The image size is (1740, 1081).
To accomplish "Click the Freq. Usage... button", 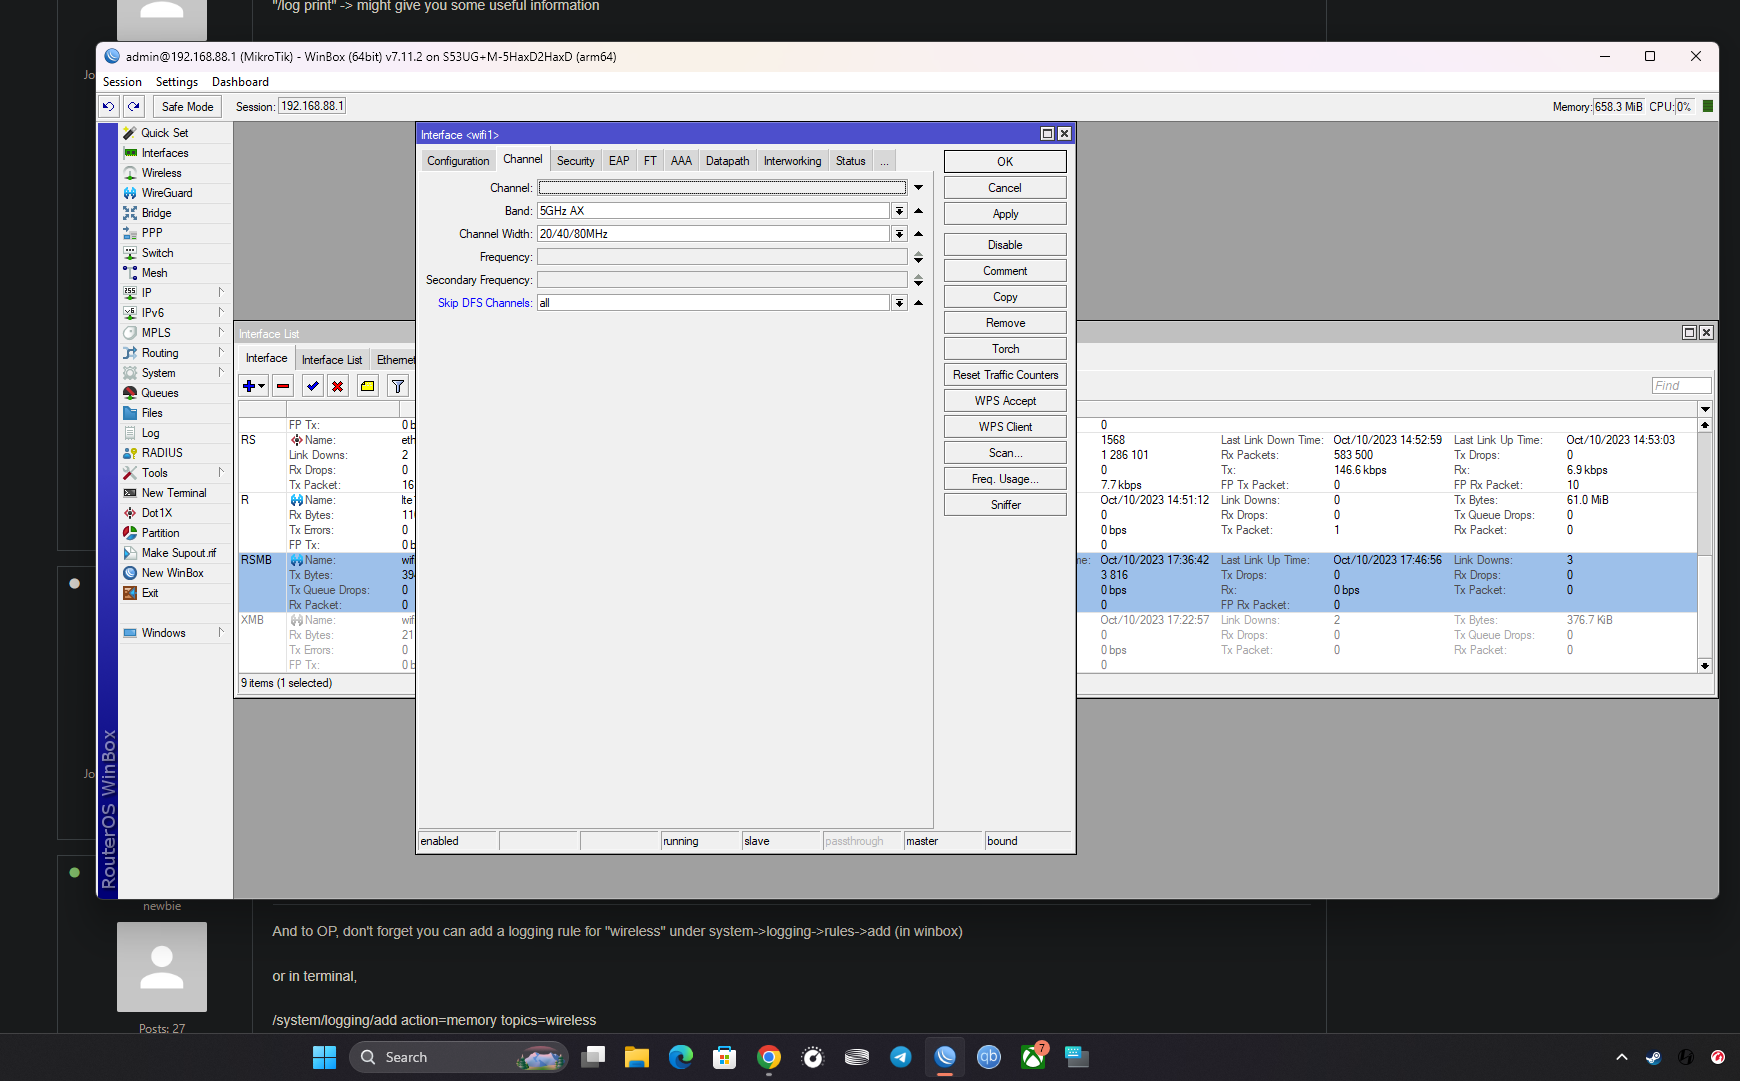I will click(x=1005, y=479).
